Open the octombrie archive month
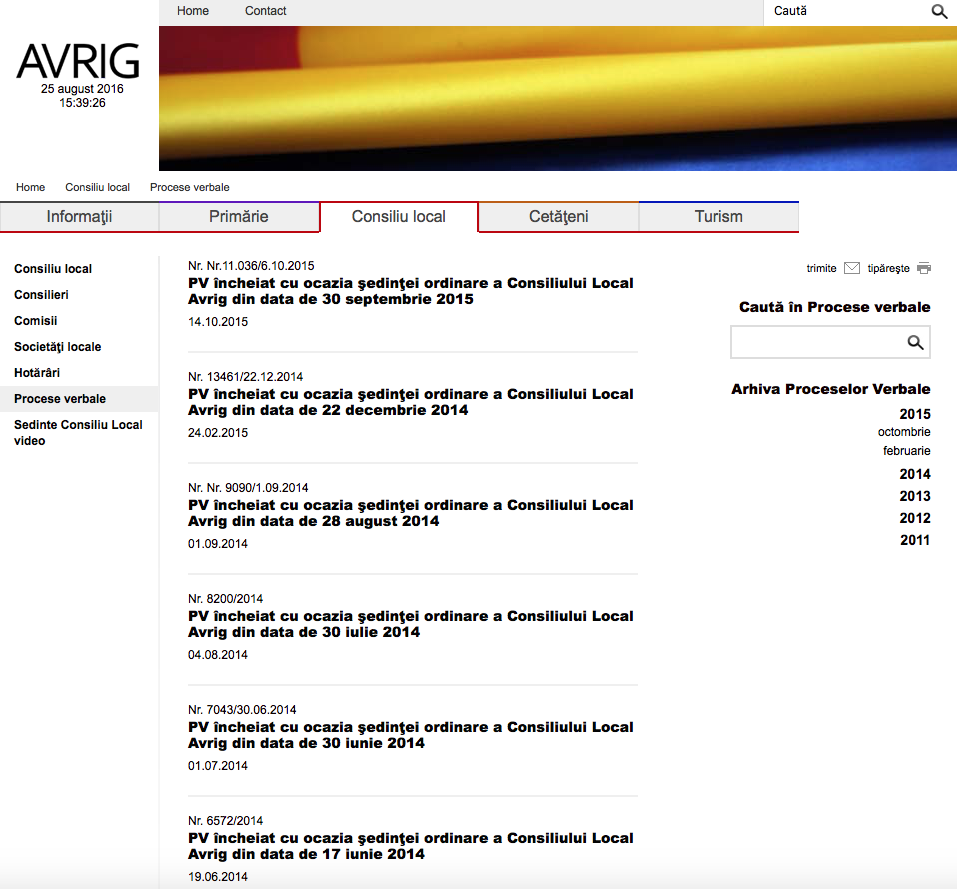Viewport: 957px width, 889px height. tap(905, 432)
